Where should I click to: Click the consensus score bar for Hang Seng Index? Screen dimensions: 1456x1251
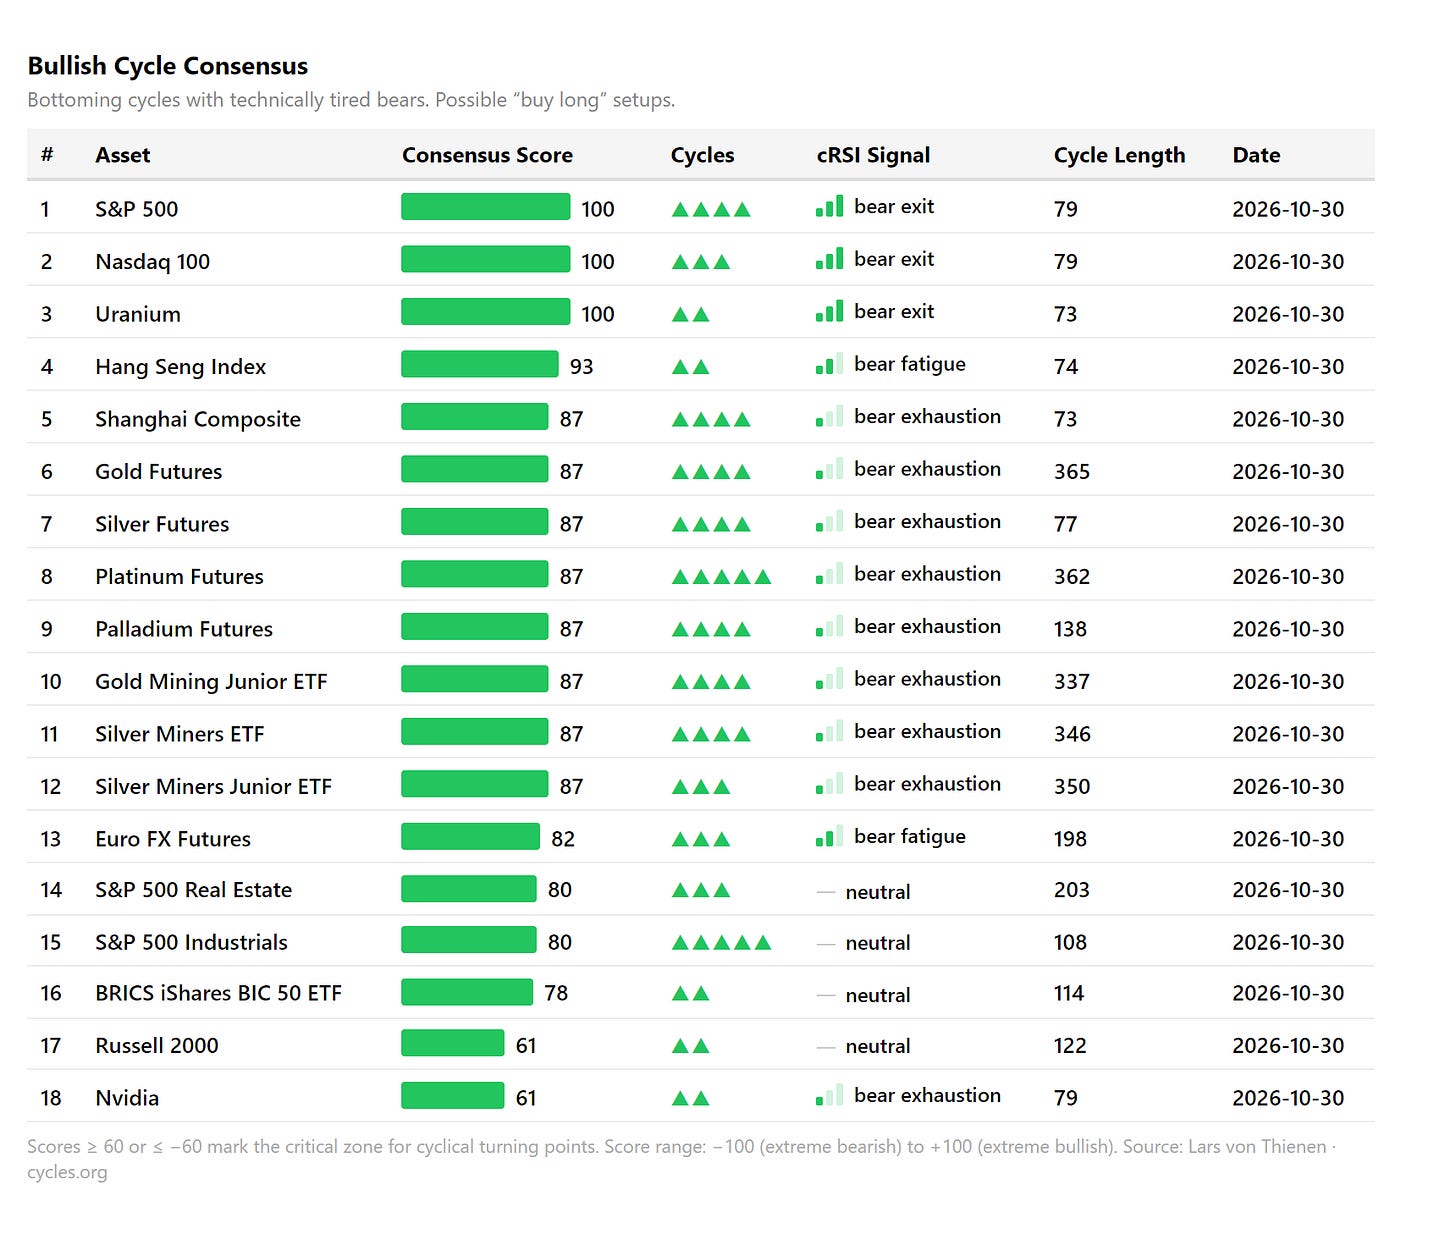click(x=480, y=364)
